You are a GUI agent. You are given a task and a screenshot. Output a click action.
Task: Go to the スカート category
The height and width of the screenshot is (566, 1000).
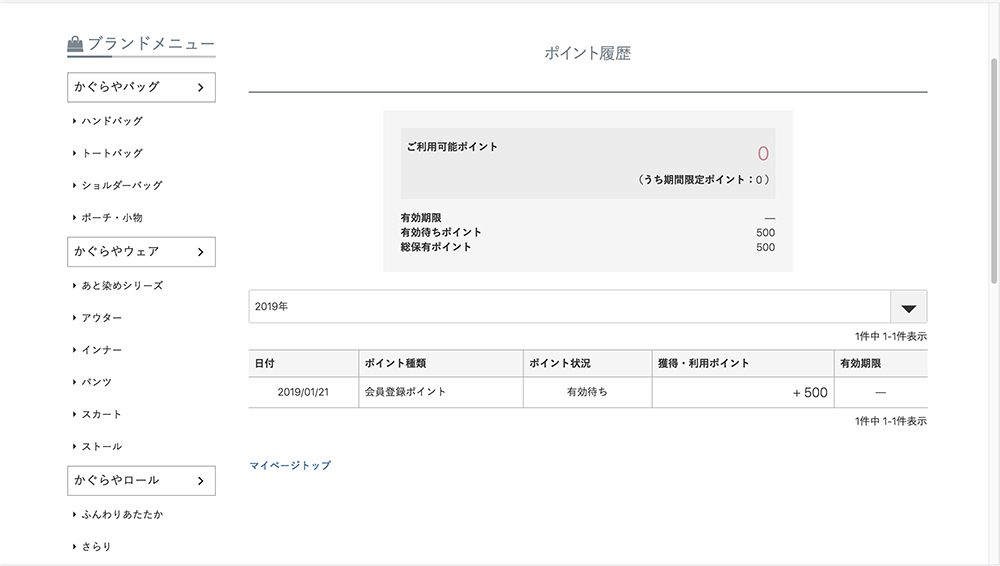pyautogui.click(x=102, y=414)
